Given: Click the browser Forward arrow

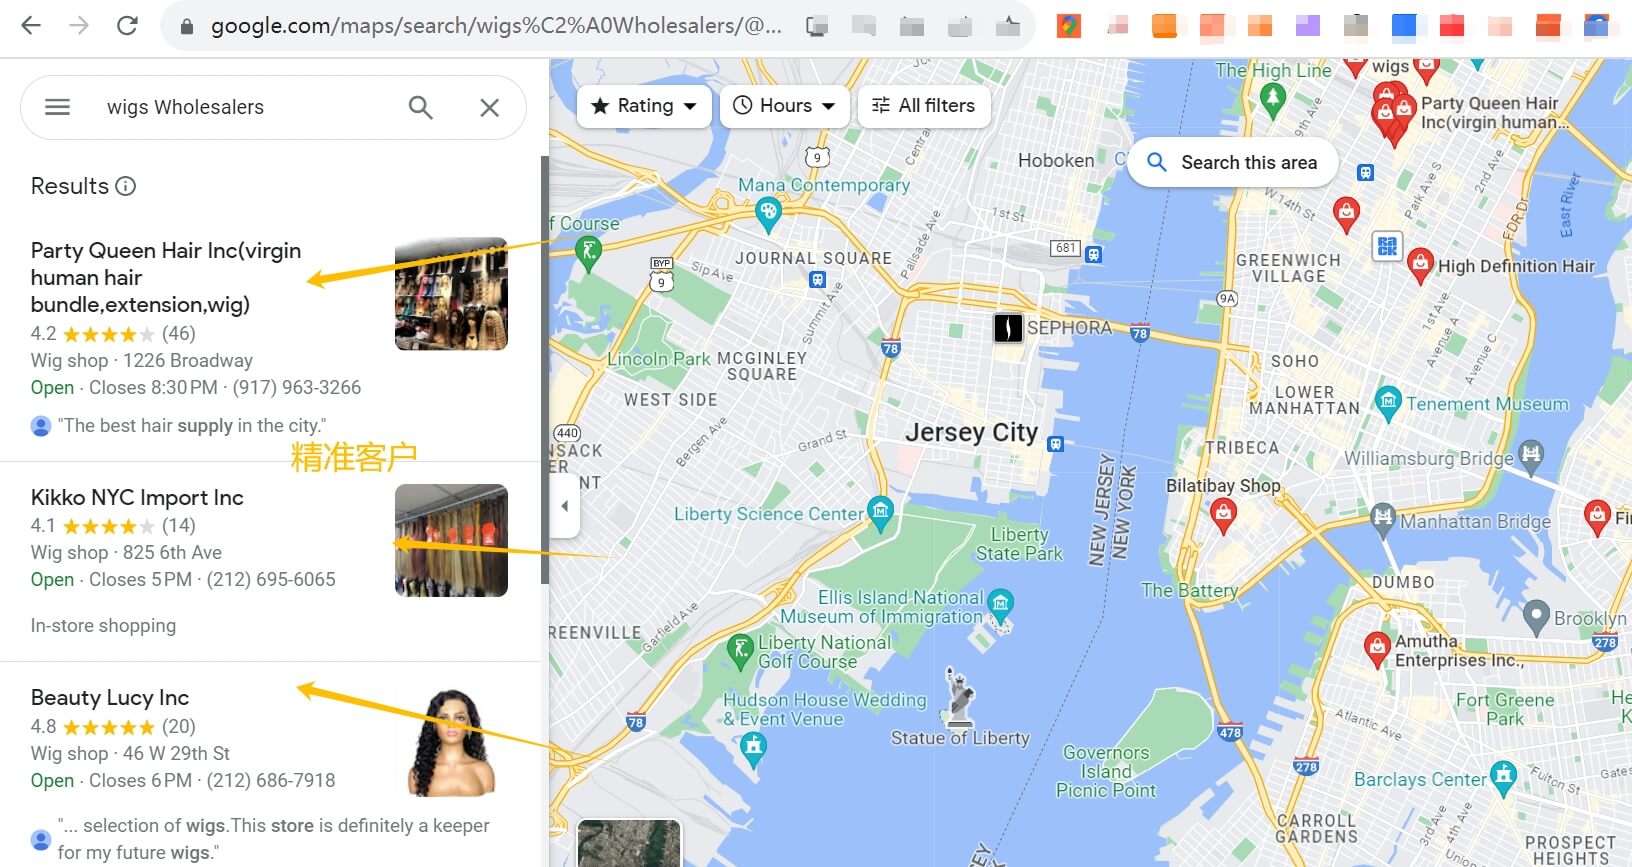Looking at the screenshot, I should point(79,25).
